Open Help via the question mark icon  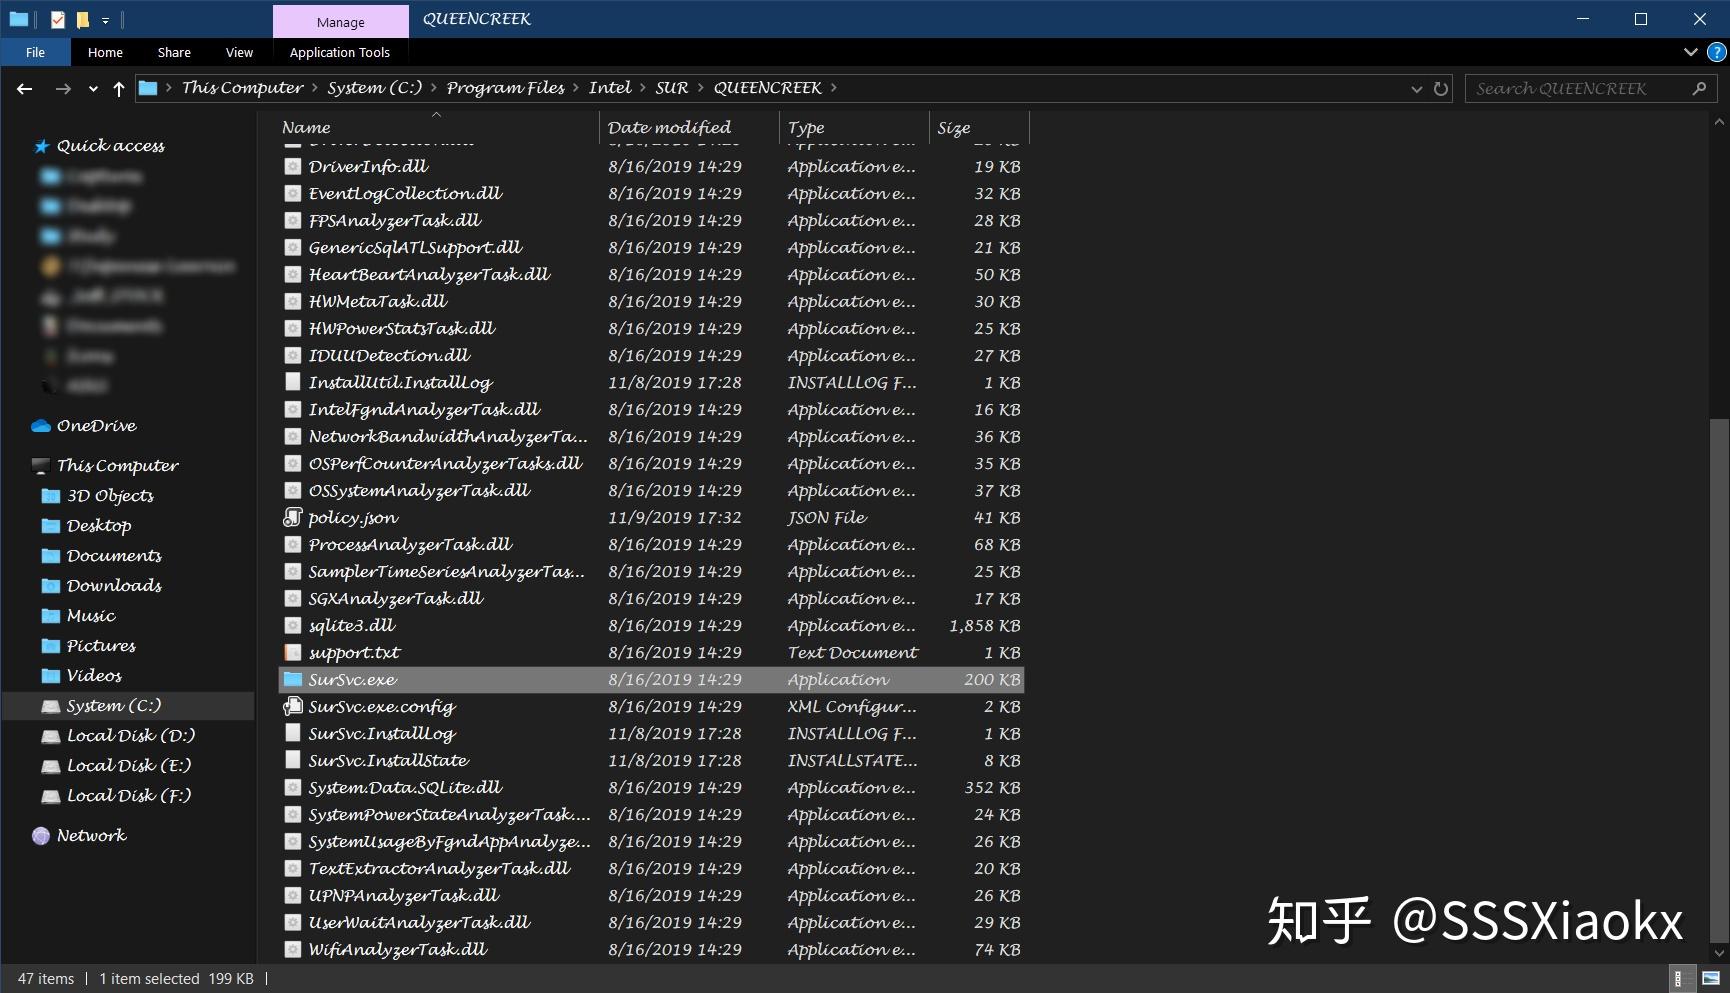[x=1718, y=52]
